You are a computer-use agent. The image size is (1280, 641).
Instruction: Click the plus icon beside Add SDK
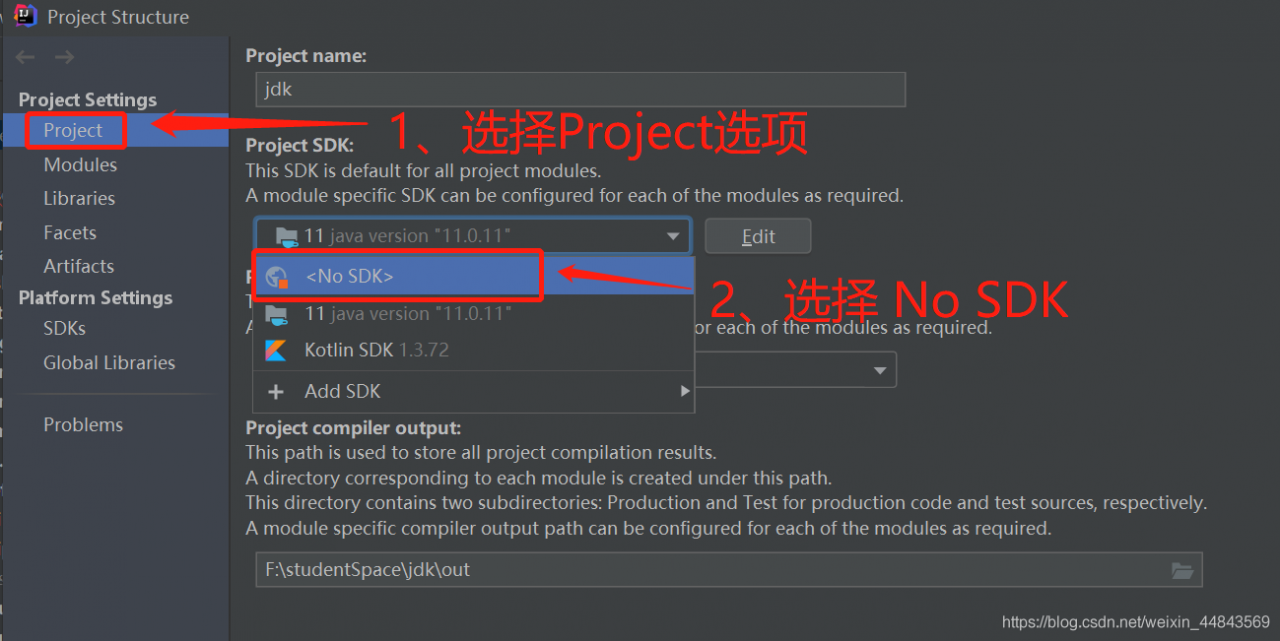pos(276,392)
